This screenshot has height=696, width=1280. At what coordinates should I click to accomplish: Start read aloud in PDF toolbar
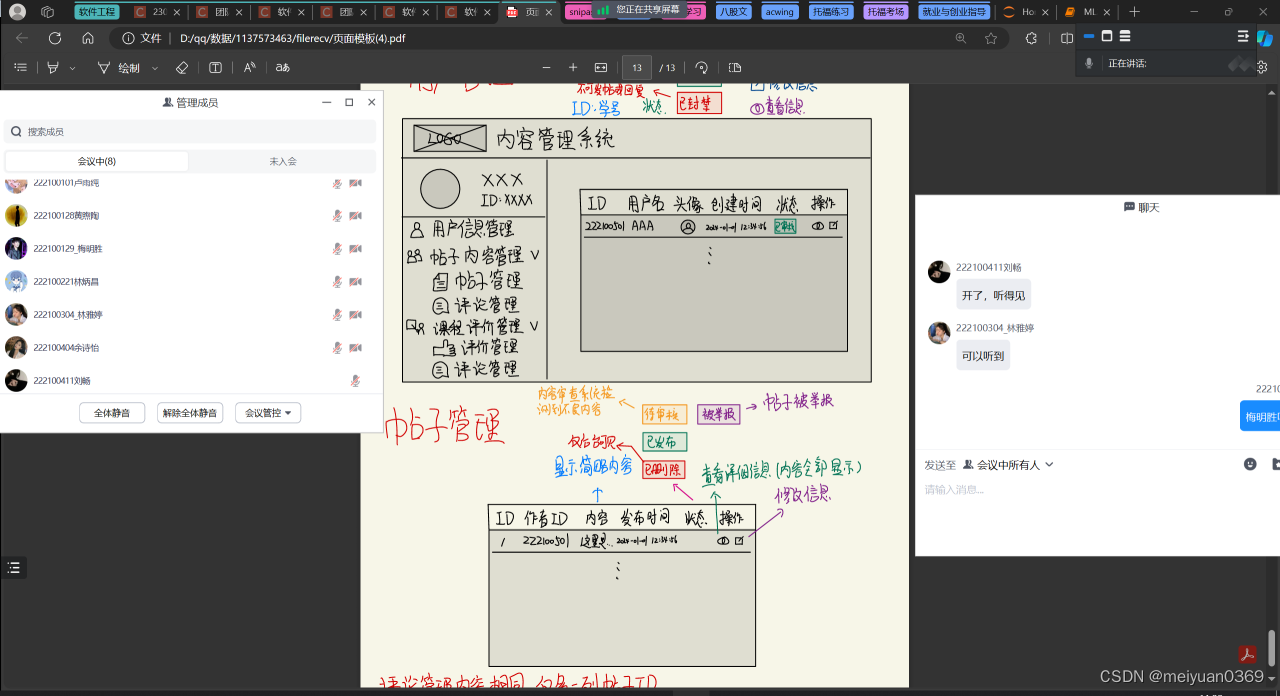coord(249,67)
